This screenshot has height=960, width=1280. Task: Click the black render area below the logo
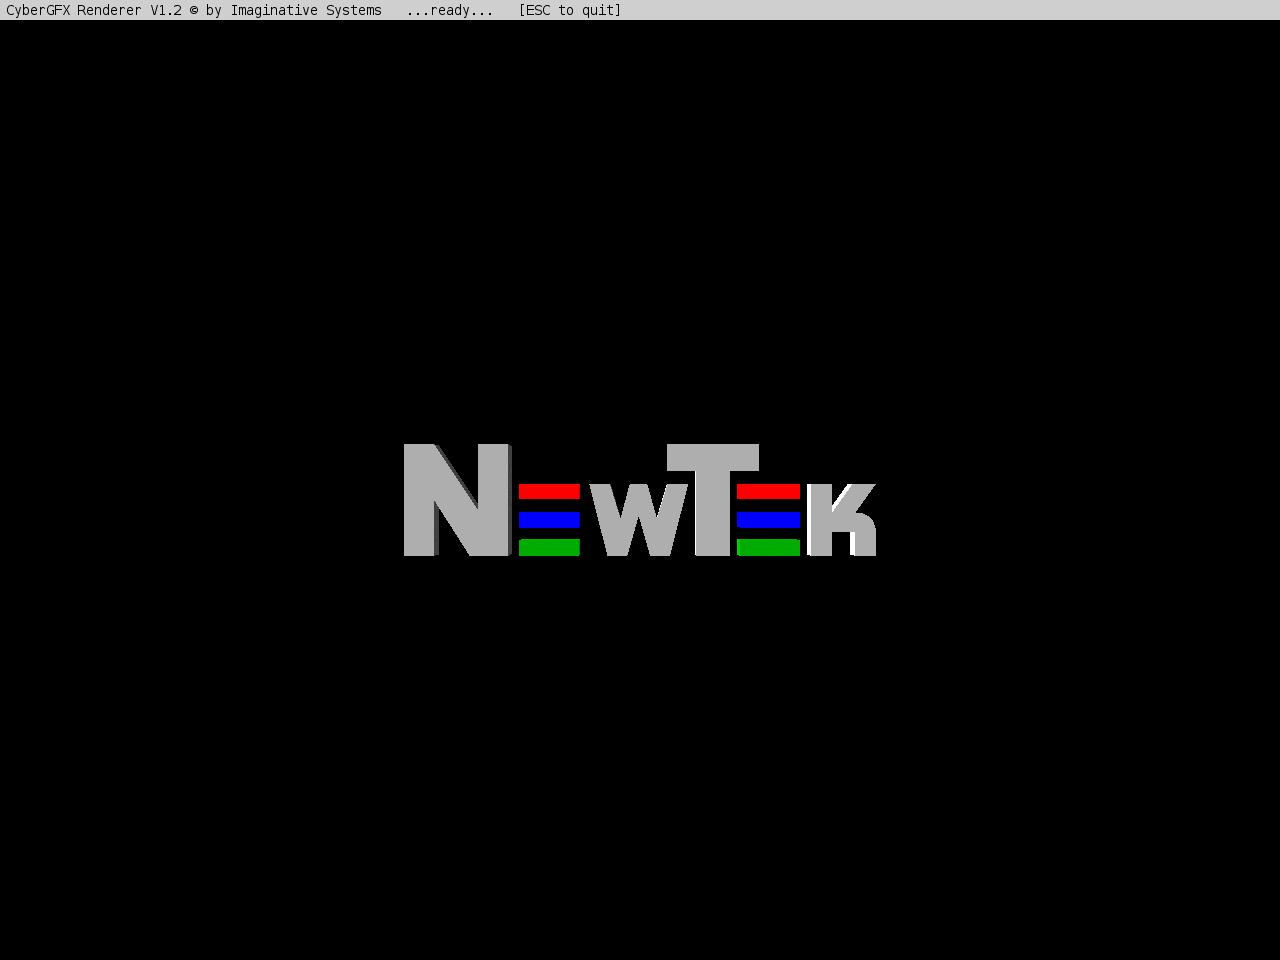[x=640, y=750]
